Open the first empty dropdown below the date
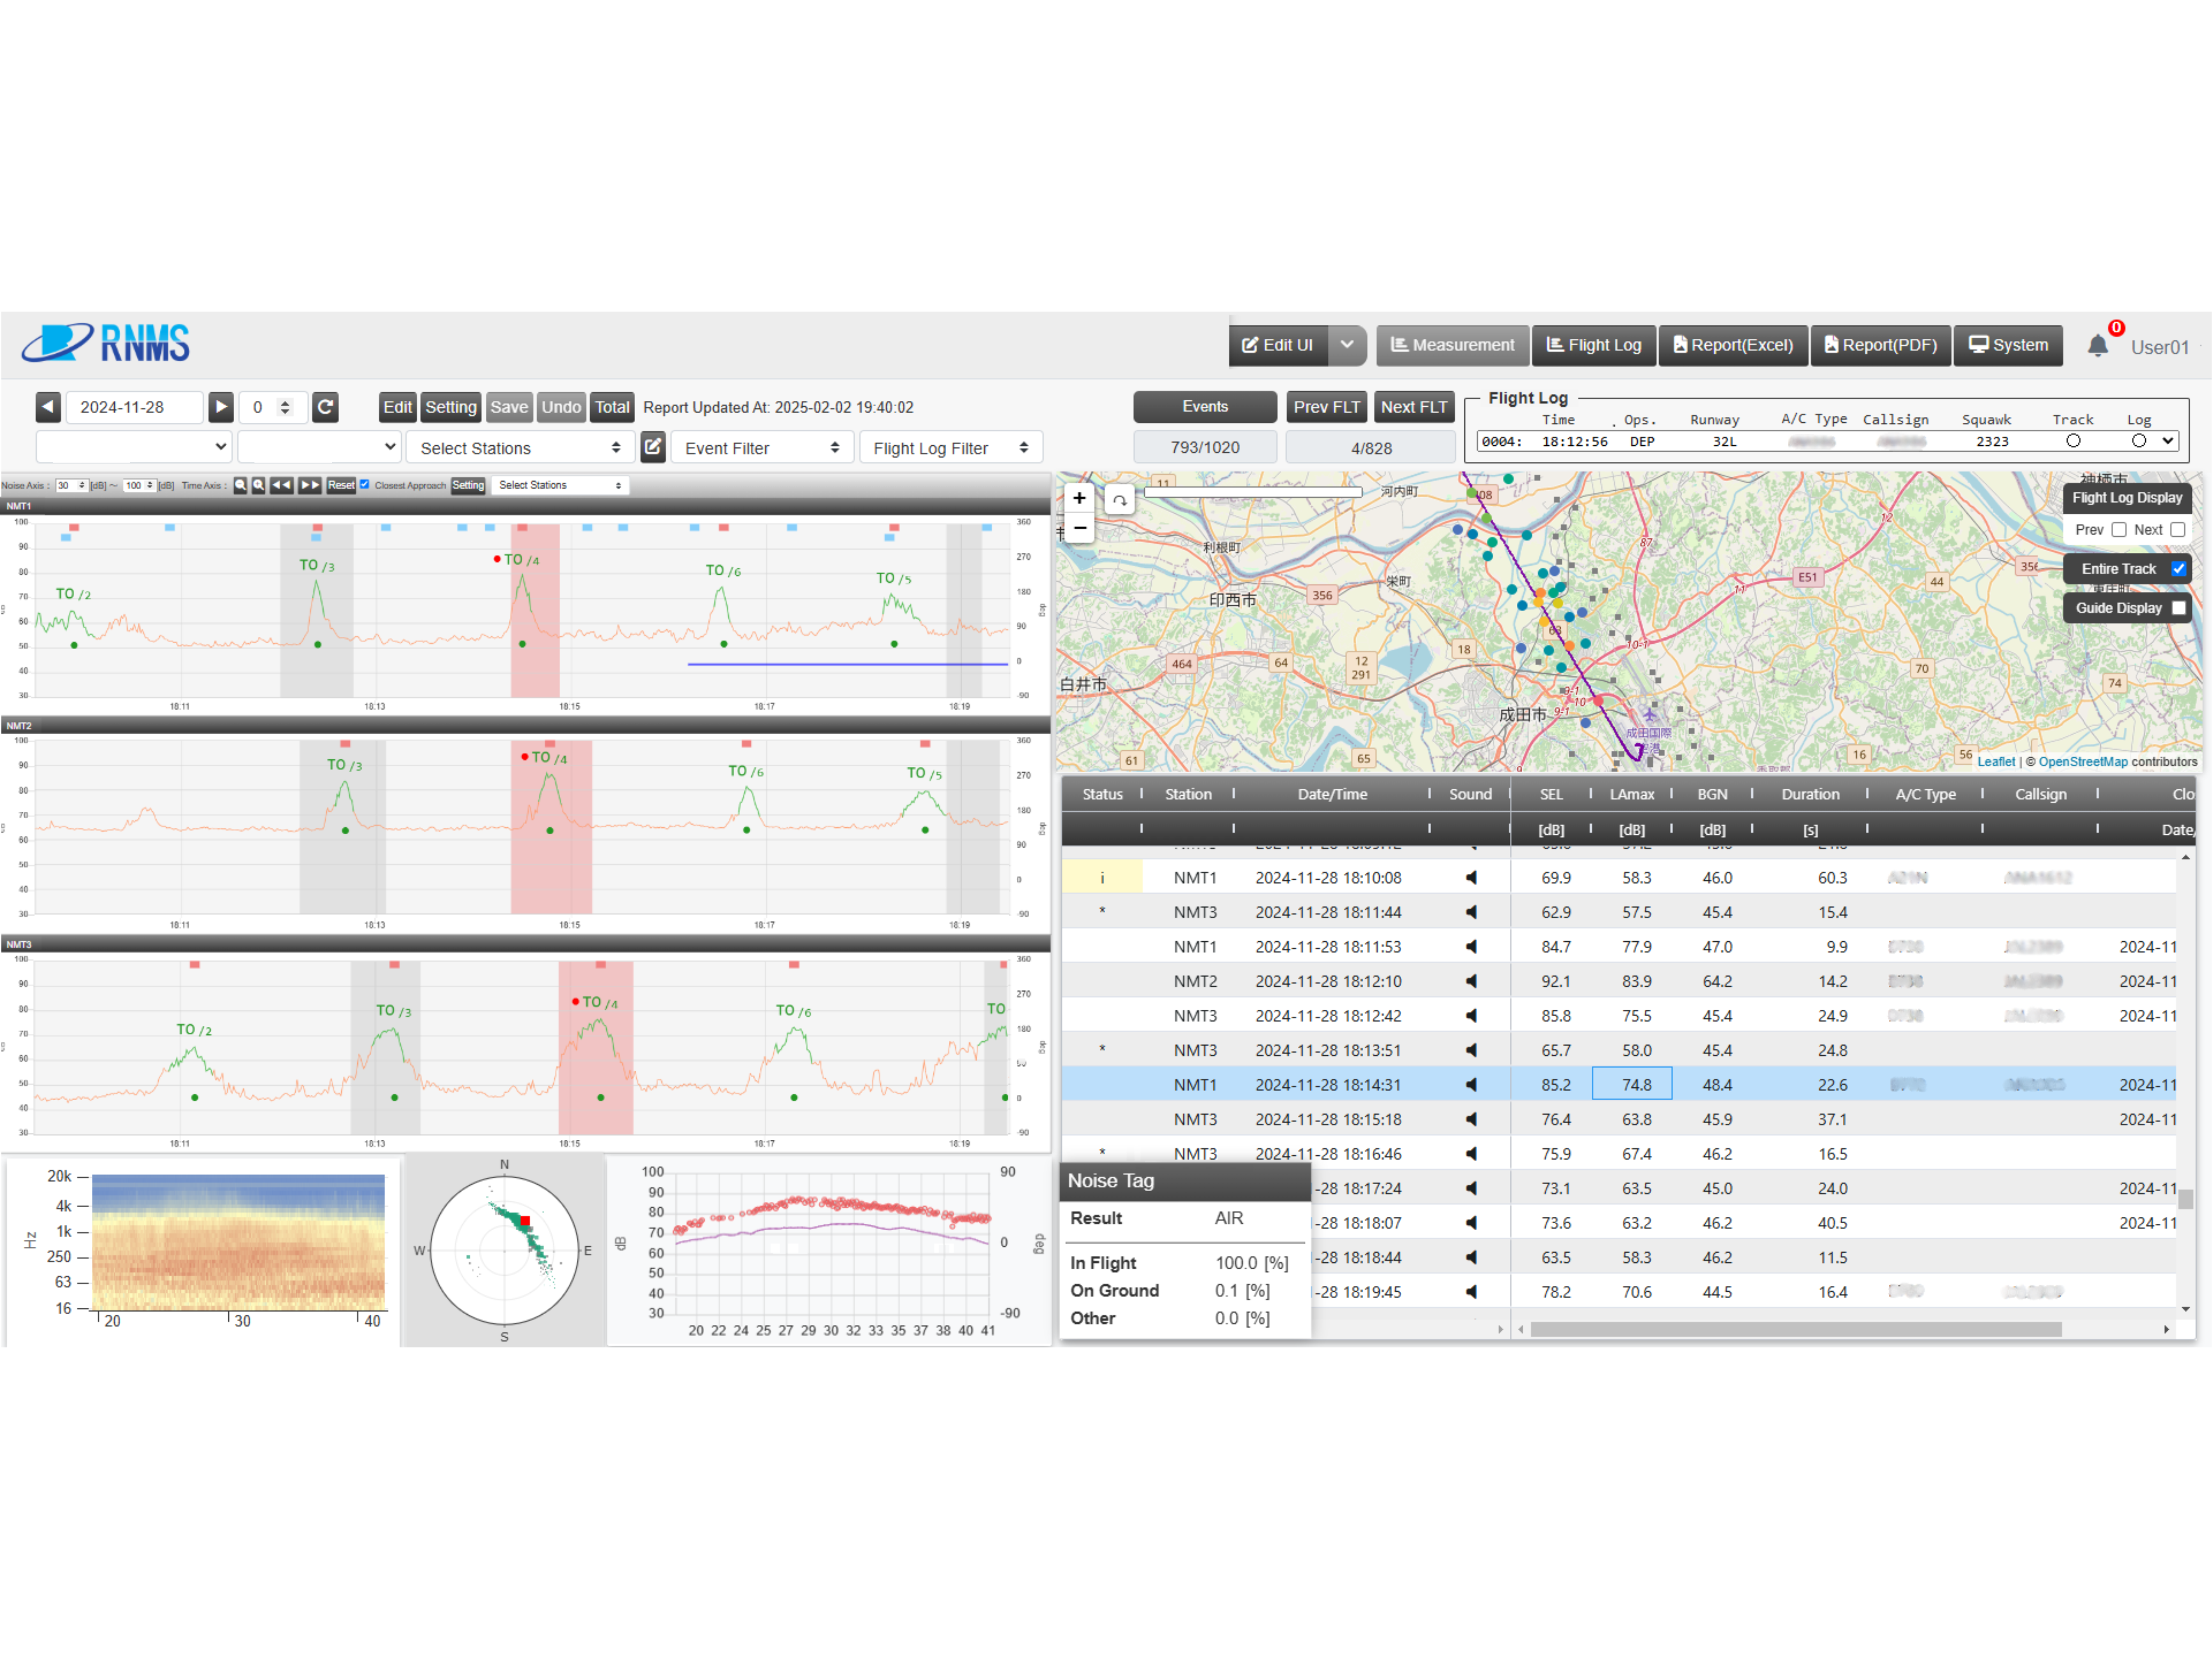This screenshot has height=1660, width=2212. click(134, 447)
